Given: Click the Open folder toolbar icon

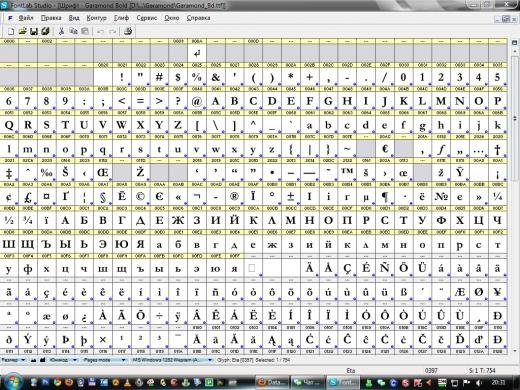Looking at the screenshot, I should click(22, 31).
